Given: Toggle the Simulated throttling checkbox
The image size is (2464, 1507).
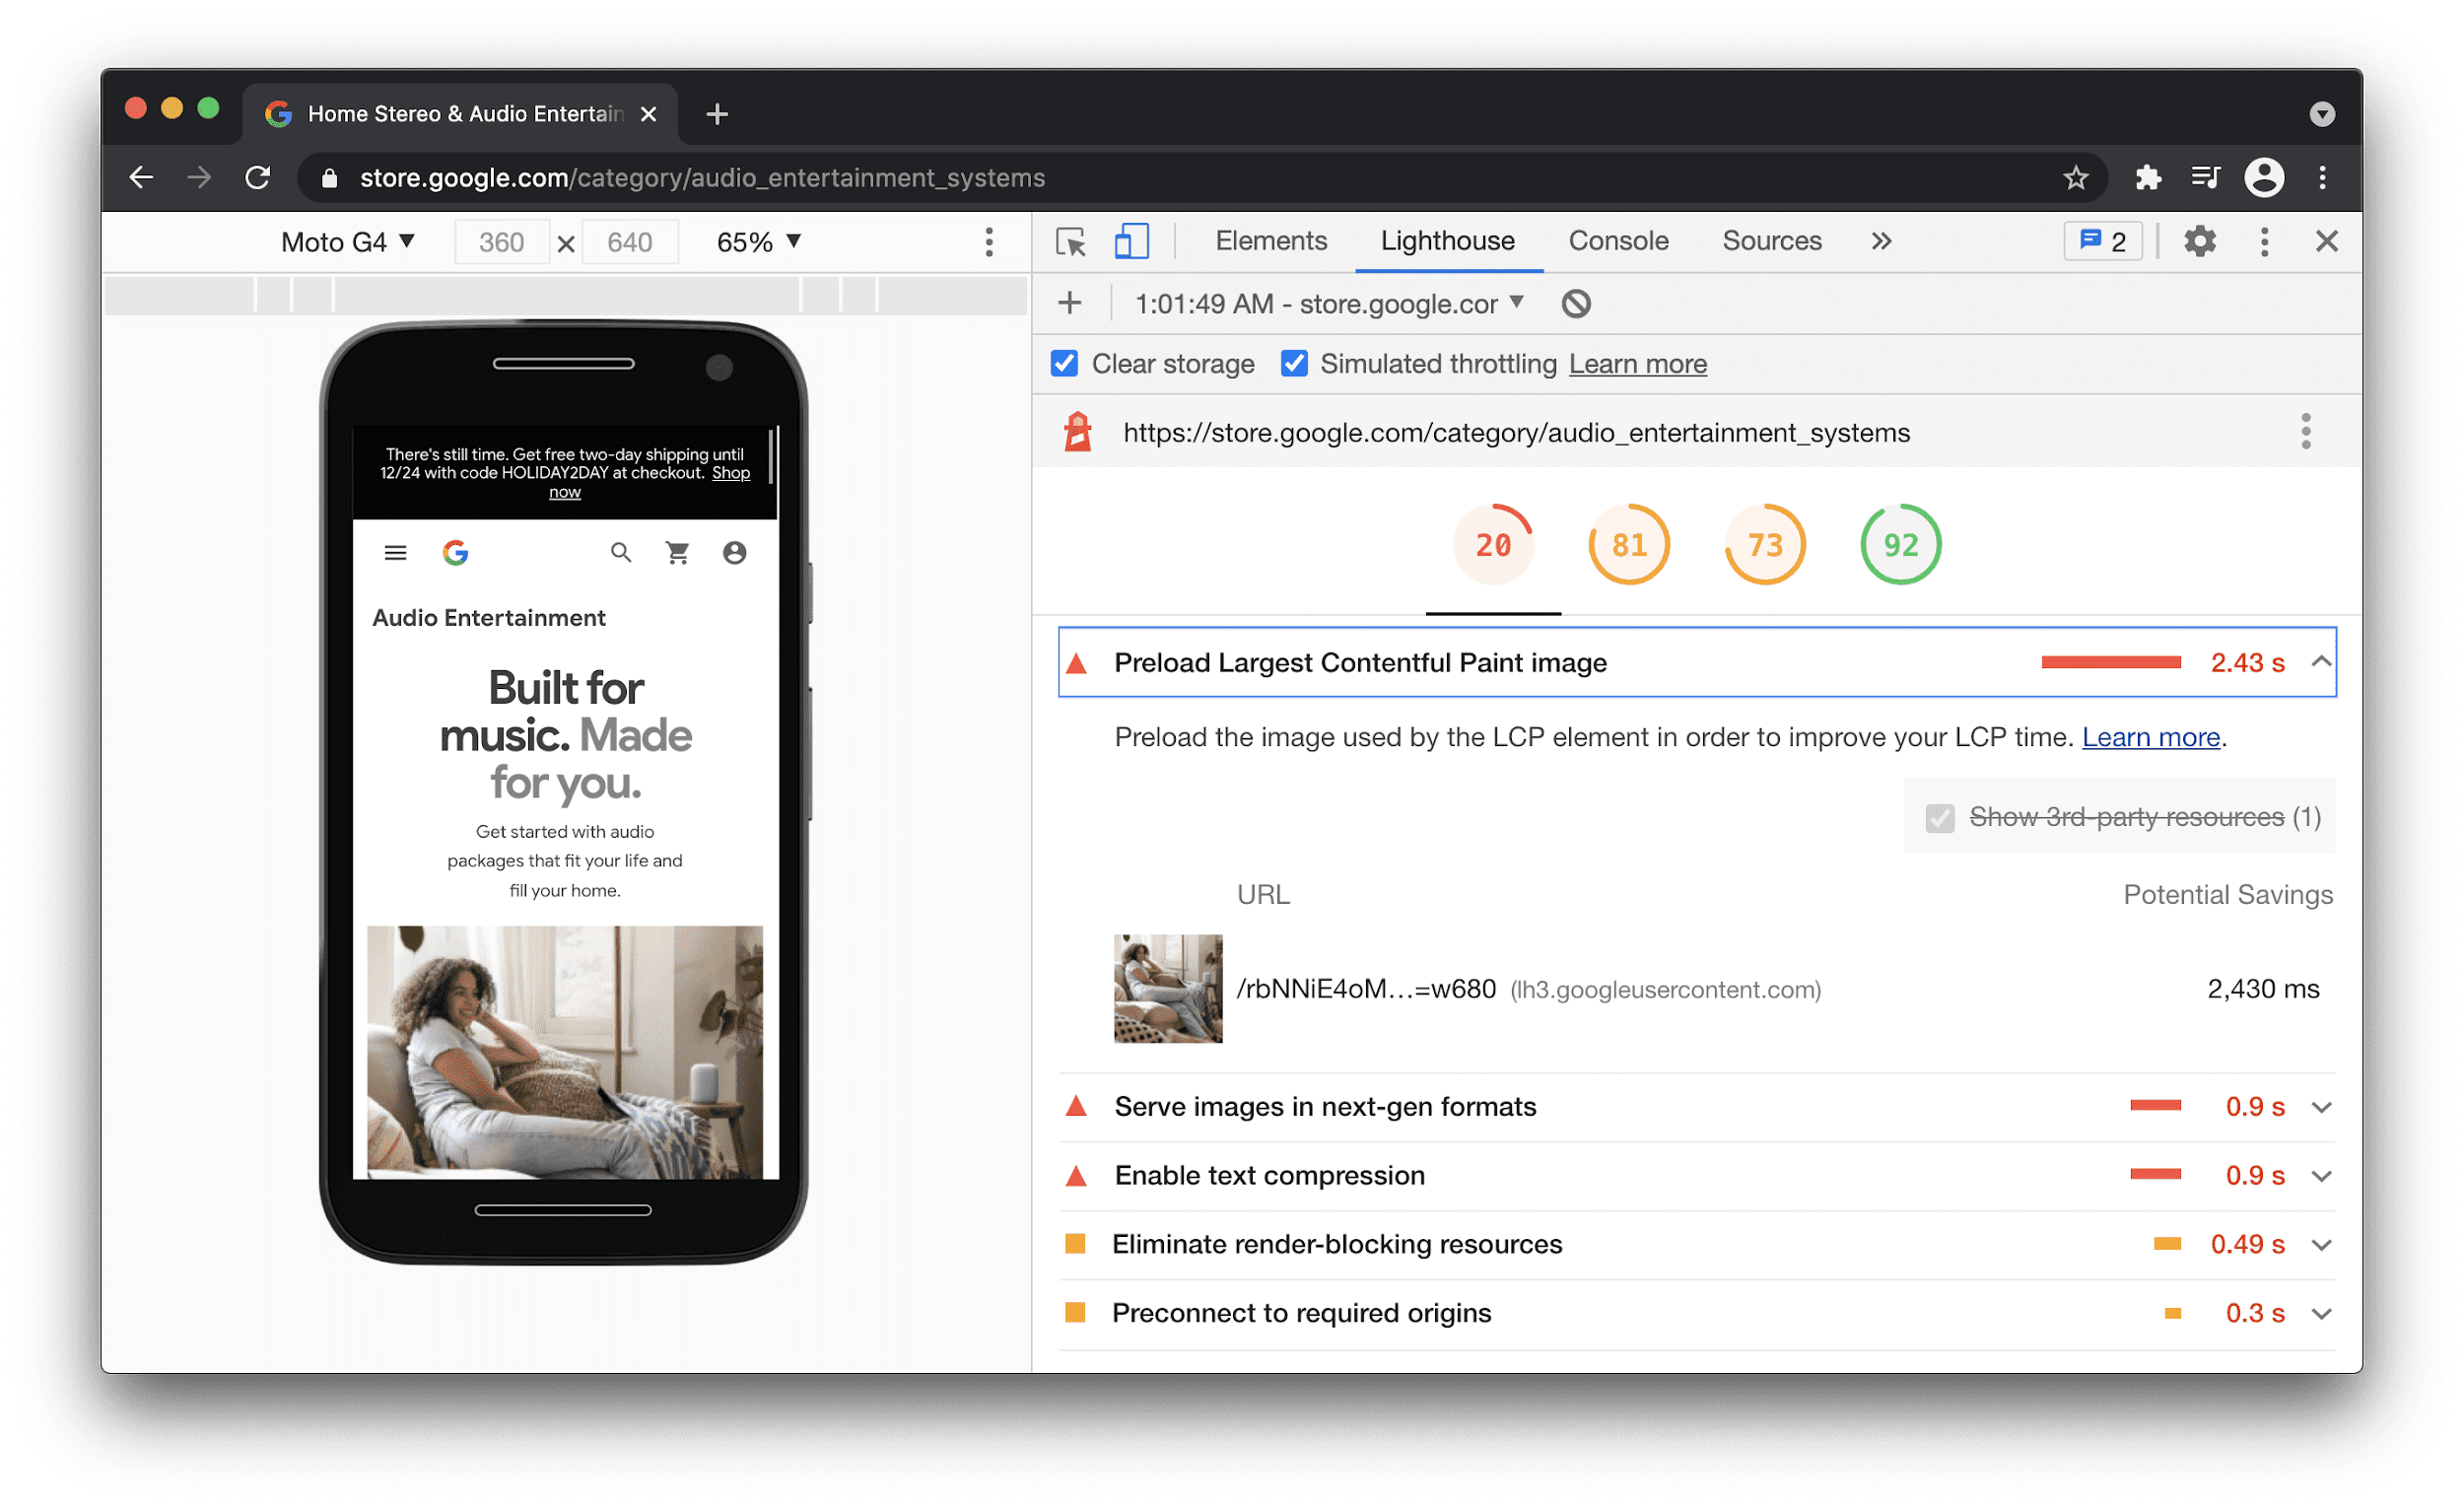Looking at the screenshot, I should [1293, 365].
